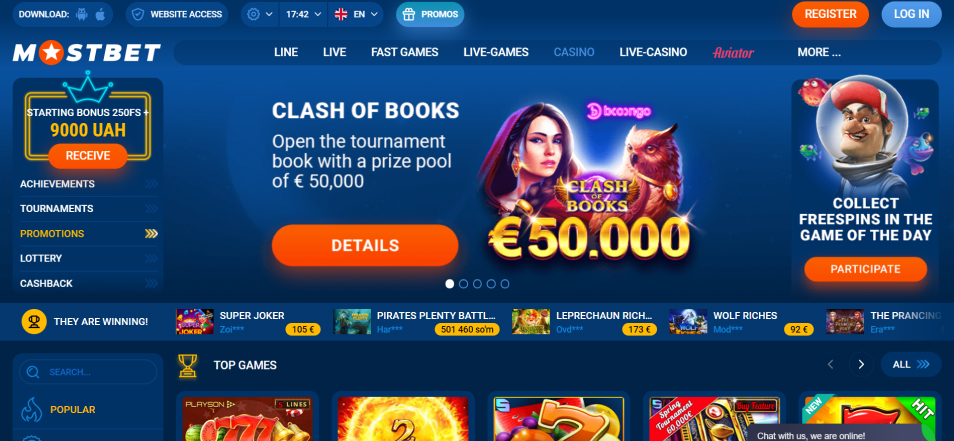
Task: Show next Top Games with right arrow
Action: coord(861,364)
